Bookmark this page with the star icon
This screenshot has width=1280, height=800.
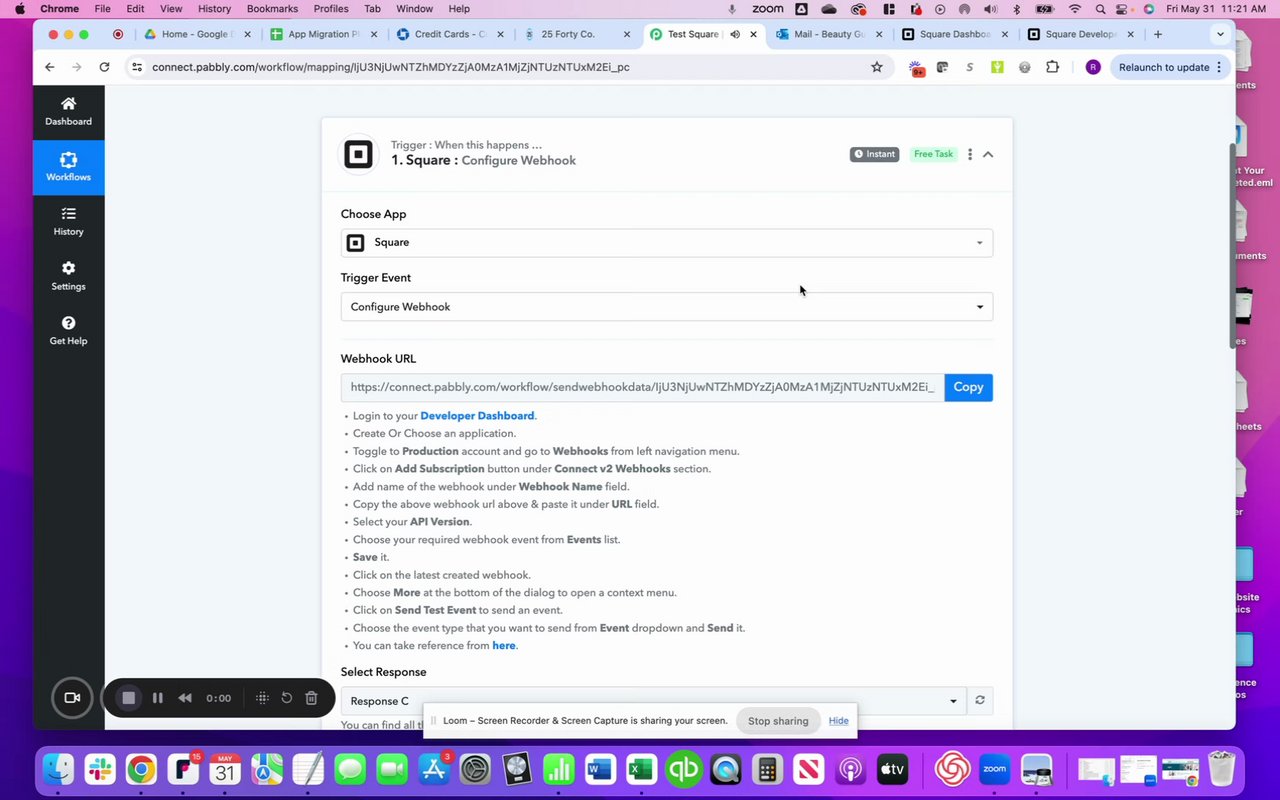[x=877, y=67]
